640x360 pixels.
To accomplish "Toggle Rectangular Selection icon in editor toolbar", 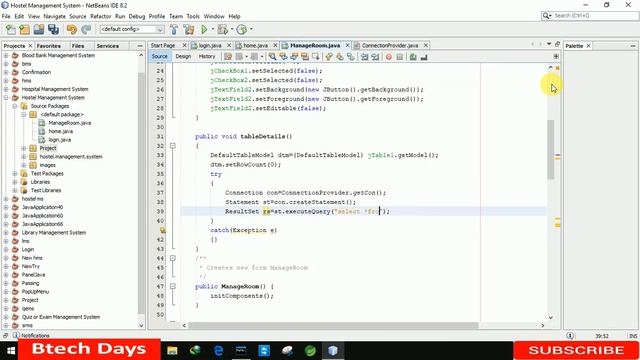I will pyautogui.click(x=316, y=57).
